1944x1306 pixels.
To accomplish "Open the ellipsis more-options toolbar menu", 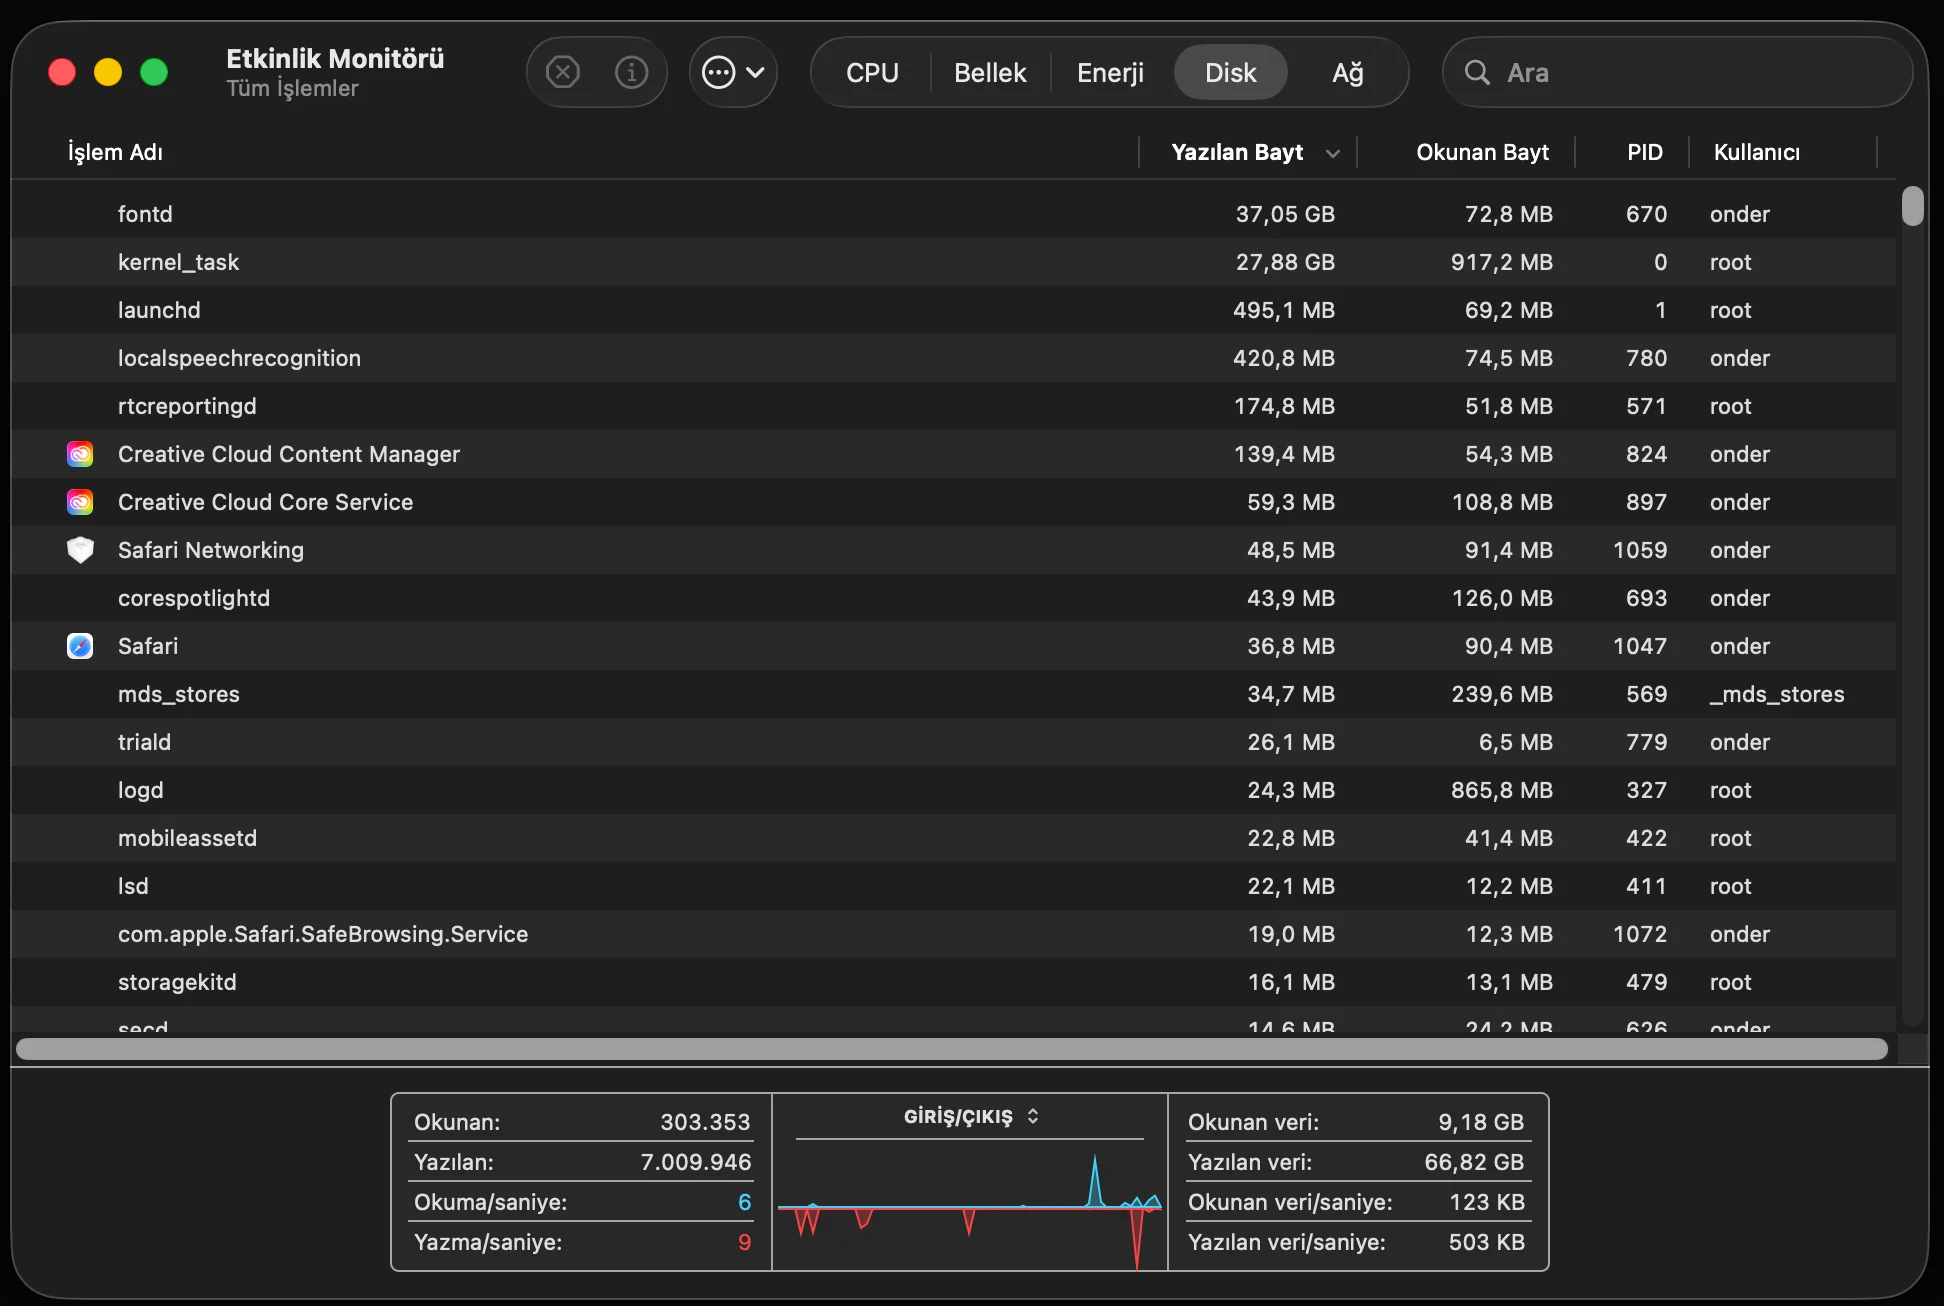I will 733,72.
